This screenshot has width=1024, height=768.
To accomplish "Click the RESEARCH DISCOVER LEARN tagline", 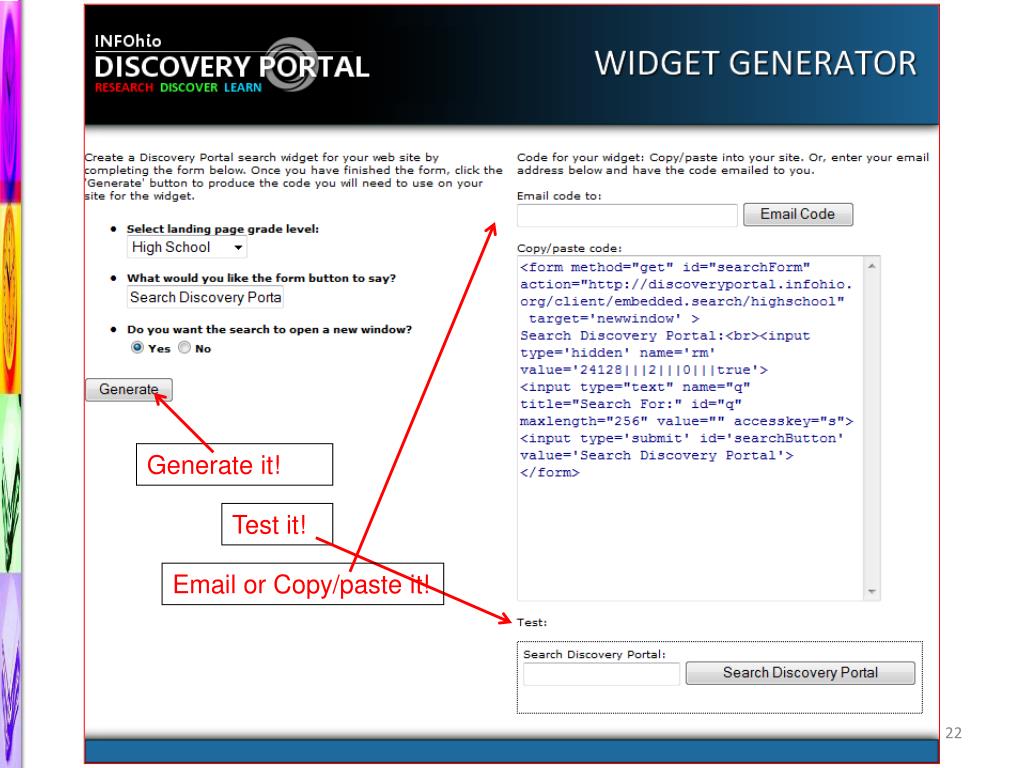I will [x=178, y=88].
